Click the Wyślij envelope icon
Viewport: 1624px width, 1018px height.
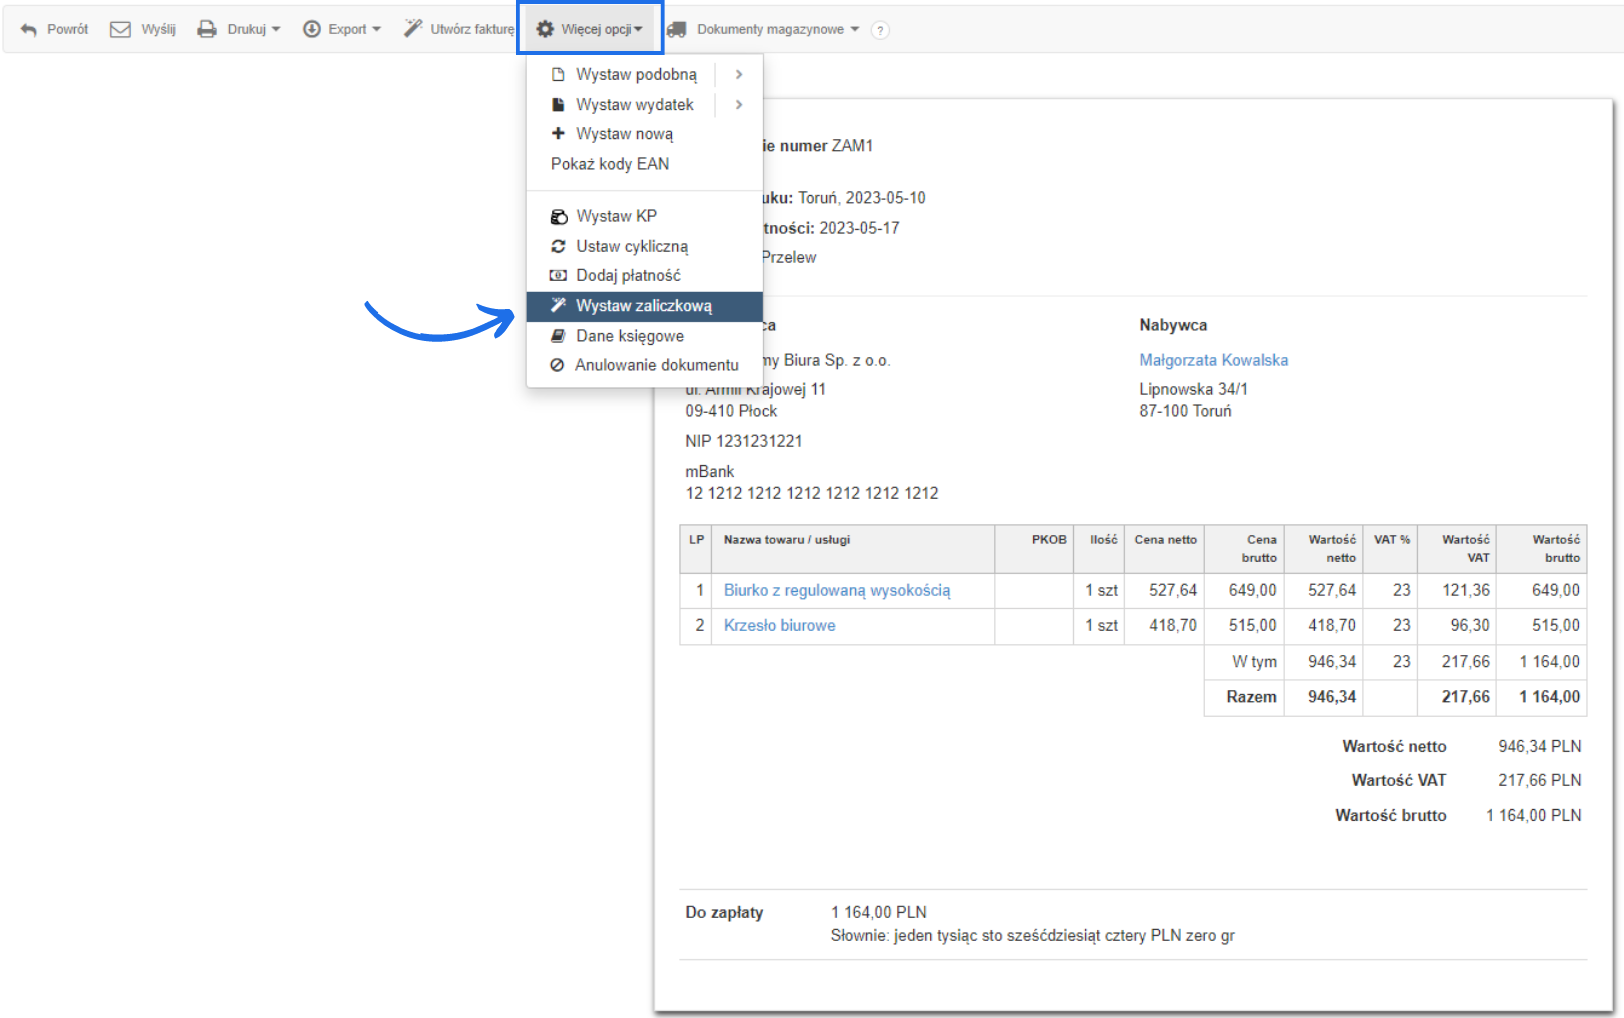pyautogui.click(x=120, y=30)
